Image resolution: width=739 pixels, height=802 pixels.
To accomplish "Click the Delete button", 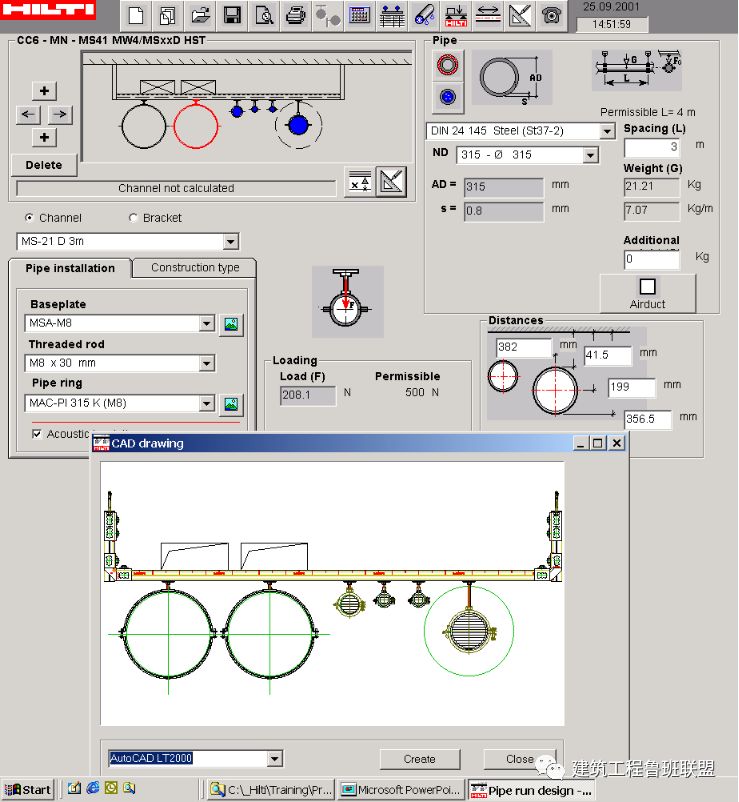I will [x=44, y=165].
